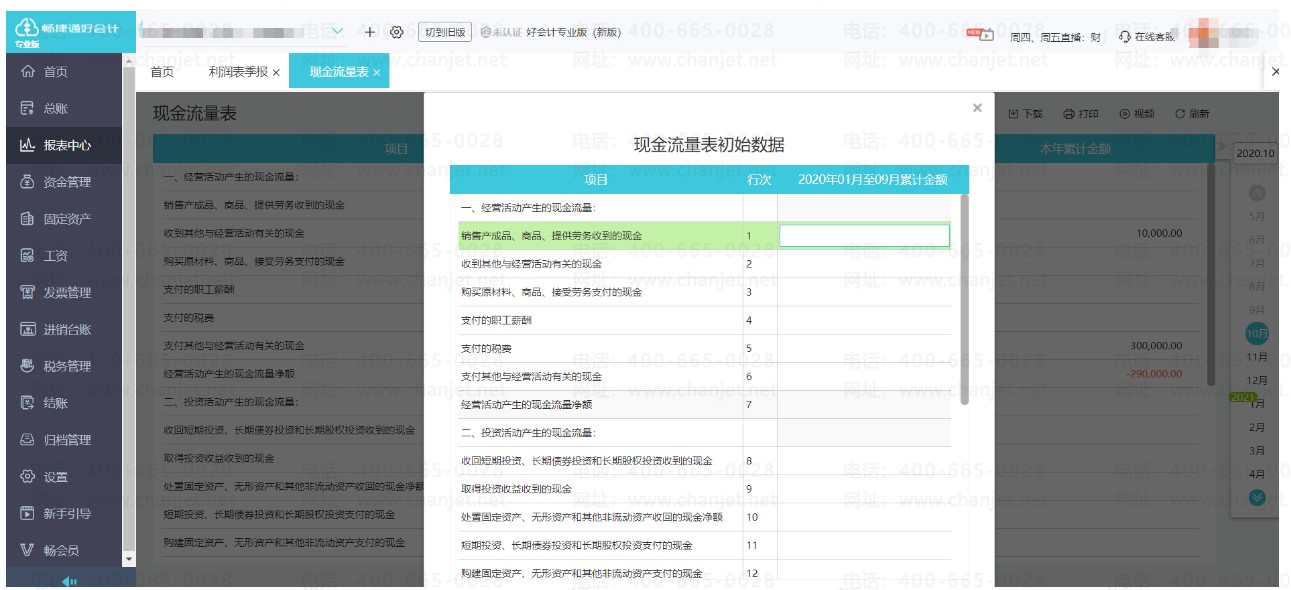Close the 现金流量表 tab
The width and height of the screenshot is (1291, 590).
[x=376, y=73]
